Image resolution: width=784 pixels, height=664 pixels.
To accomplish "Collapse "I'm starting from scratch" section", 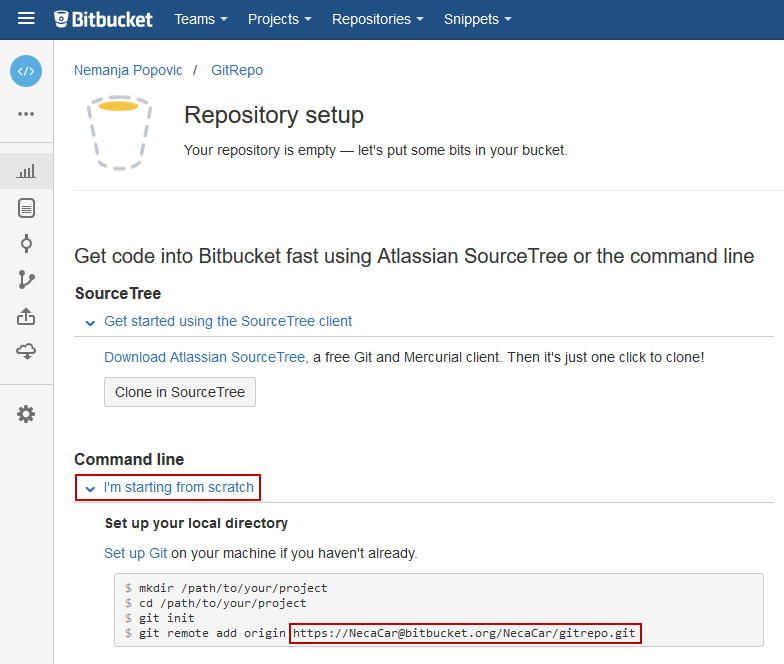I will (178, 488).
